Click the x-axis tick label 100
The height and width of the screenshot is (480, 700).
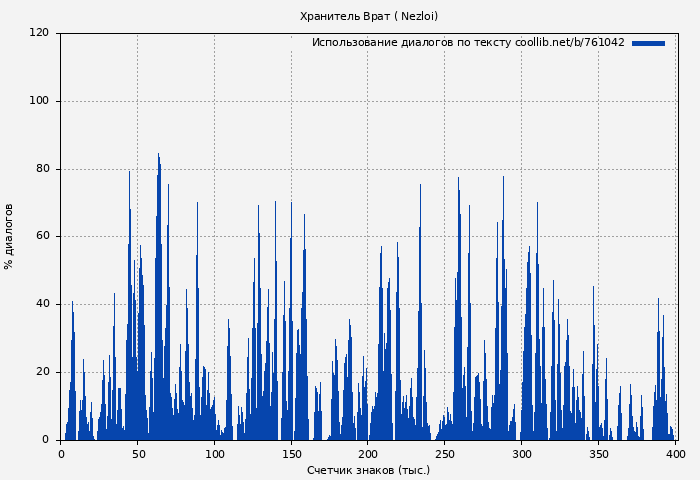[214, 454]
